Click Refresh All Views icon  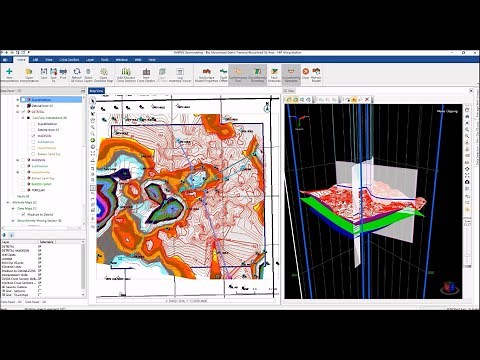pos(77,71)
